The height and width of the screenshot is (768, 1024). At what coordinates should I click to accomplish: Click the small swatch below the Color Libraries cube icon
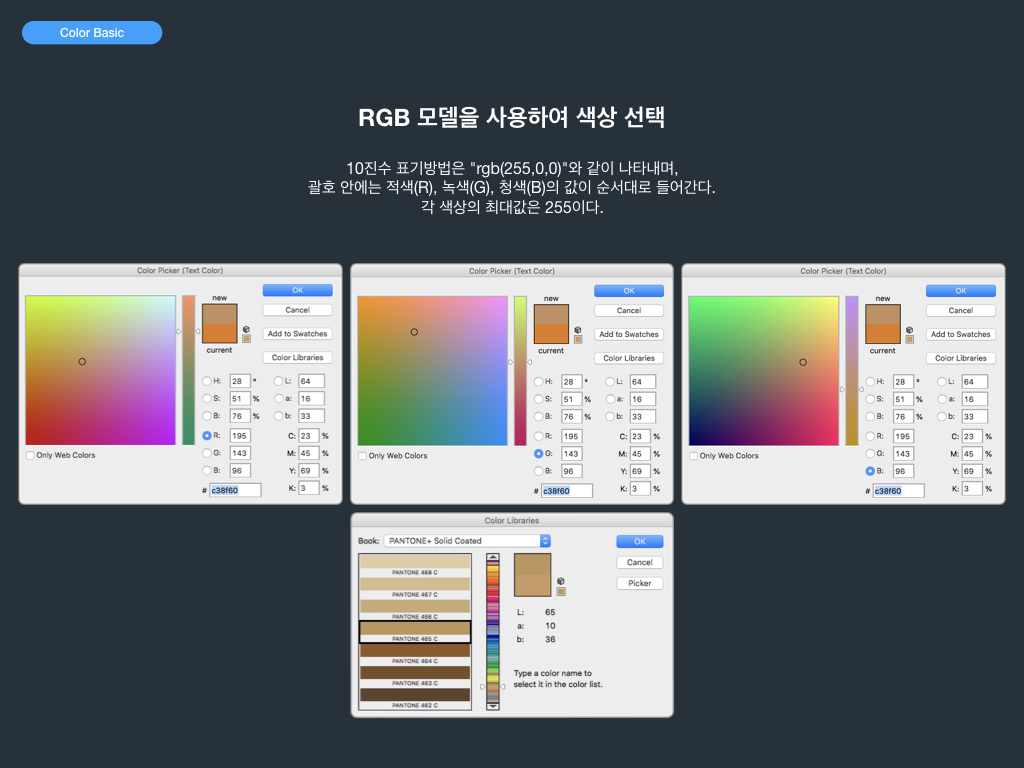(561, 592)
